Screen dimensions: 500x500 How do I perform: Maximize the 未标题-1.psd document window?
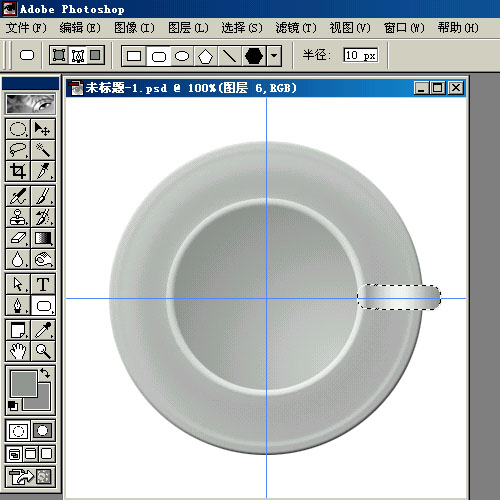[x=438, y=88]
